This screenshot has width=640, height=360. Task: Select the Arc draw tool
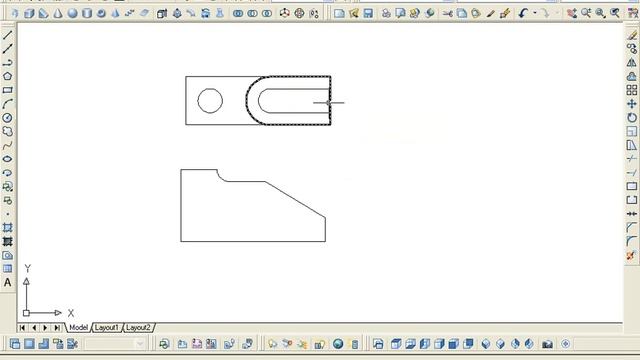click(x=7, y=104)
